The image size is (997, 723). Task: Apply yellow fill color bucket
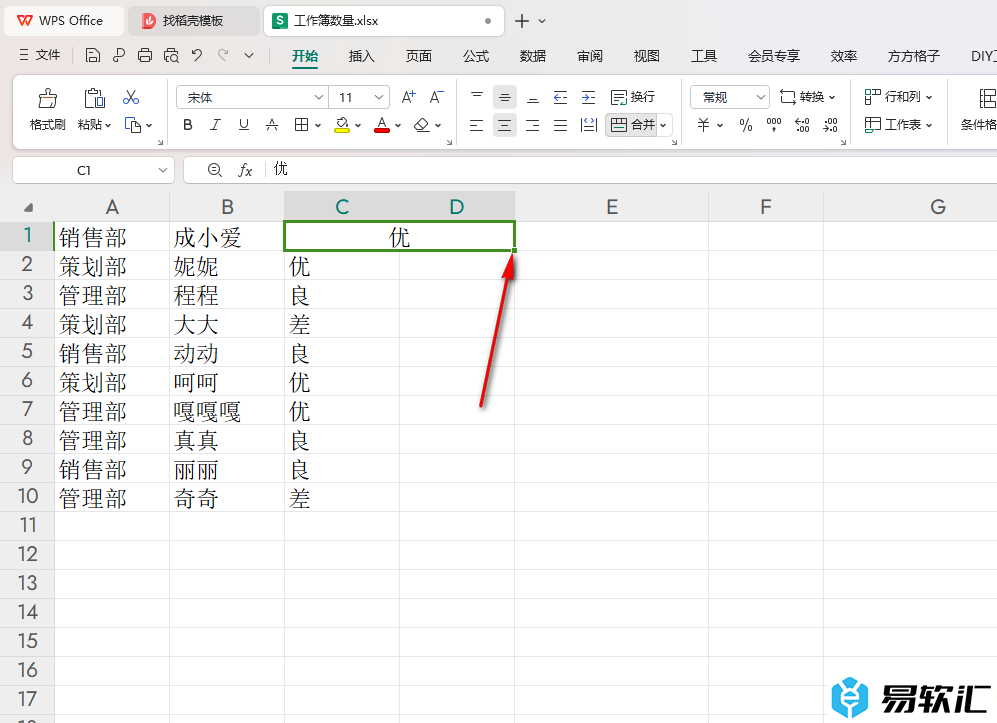coord(342,125)
